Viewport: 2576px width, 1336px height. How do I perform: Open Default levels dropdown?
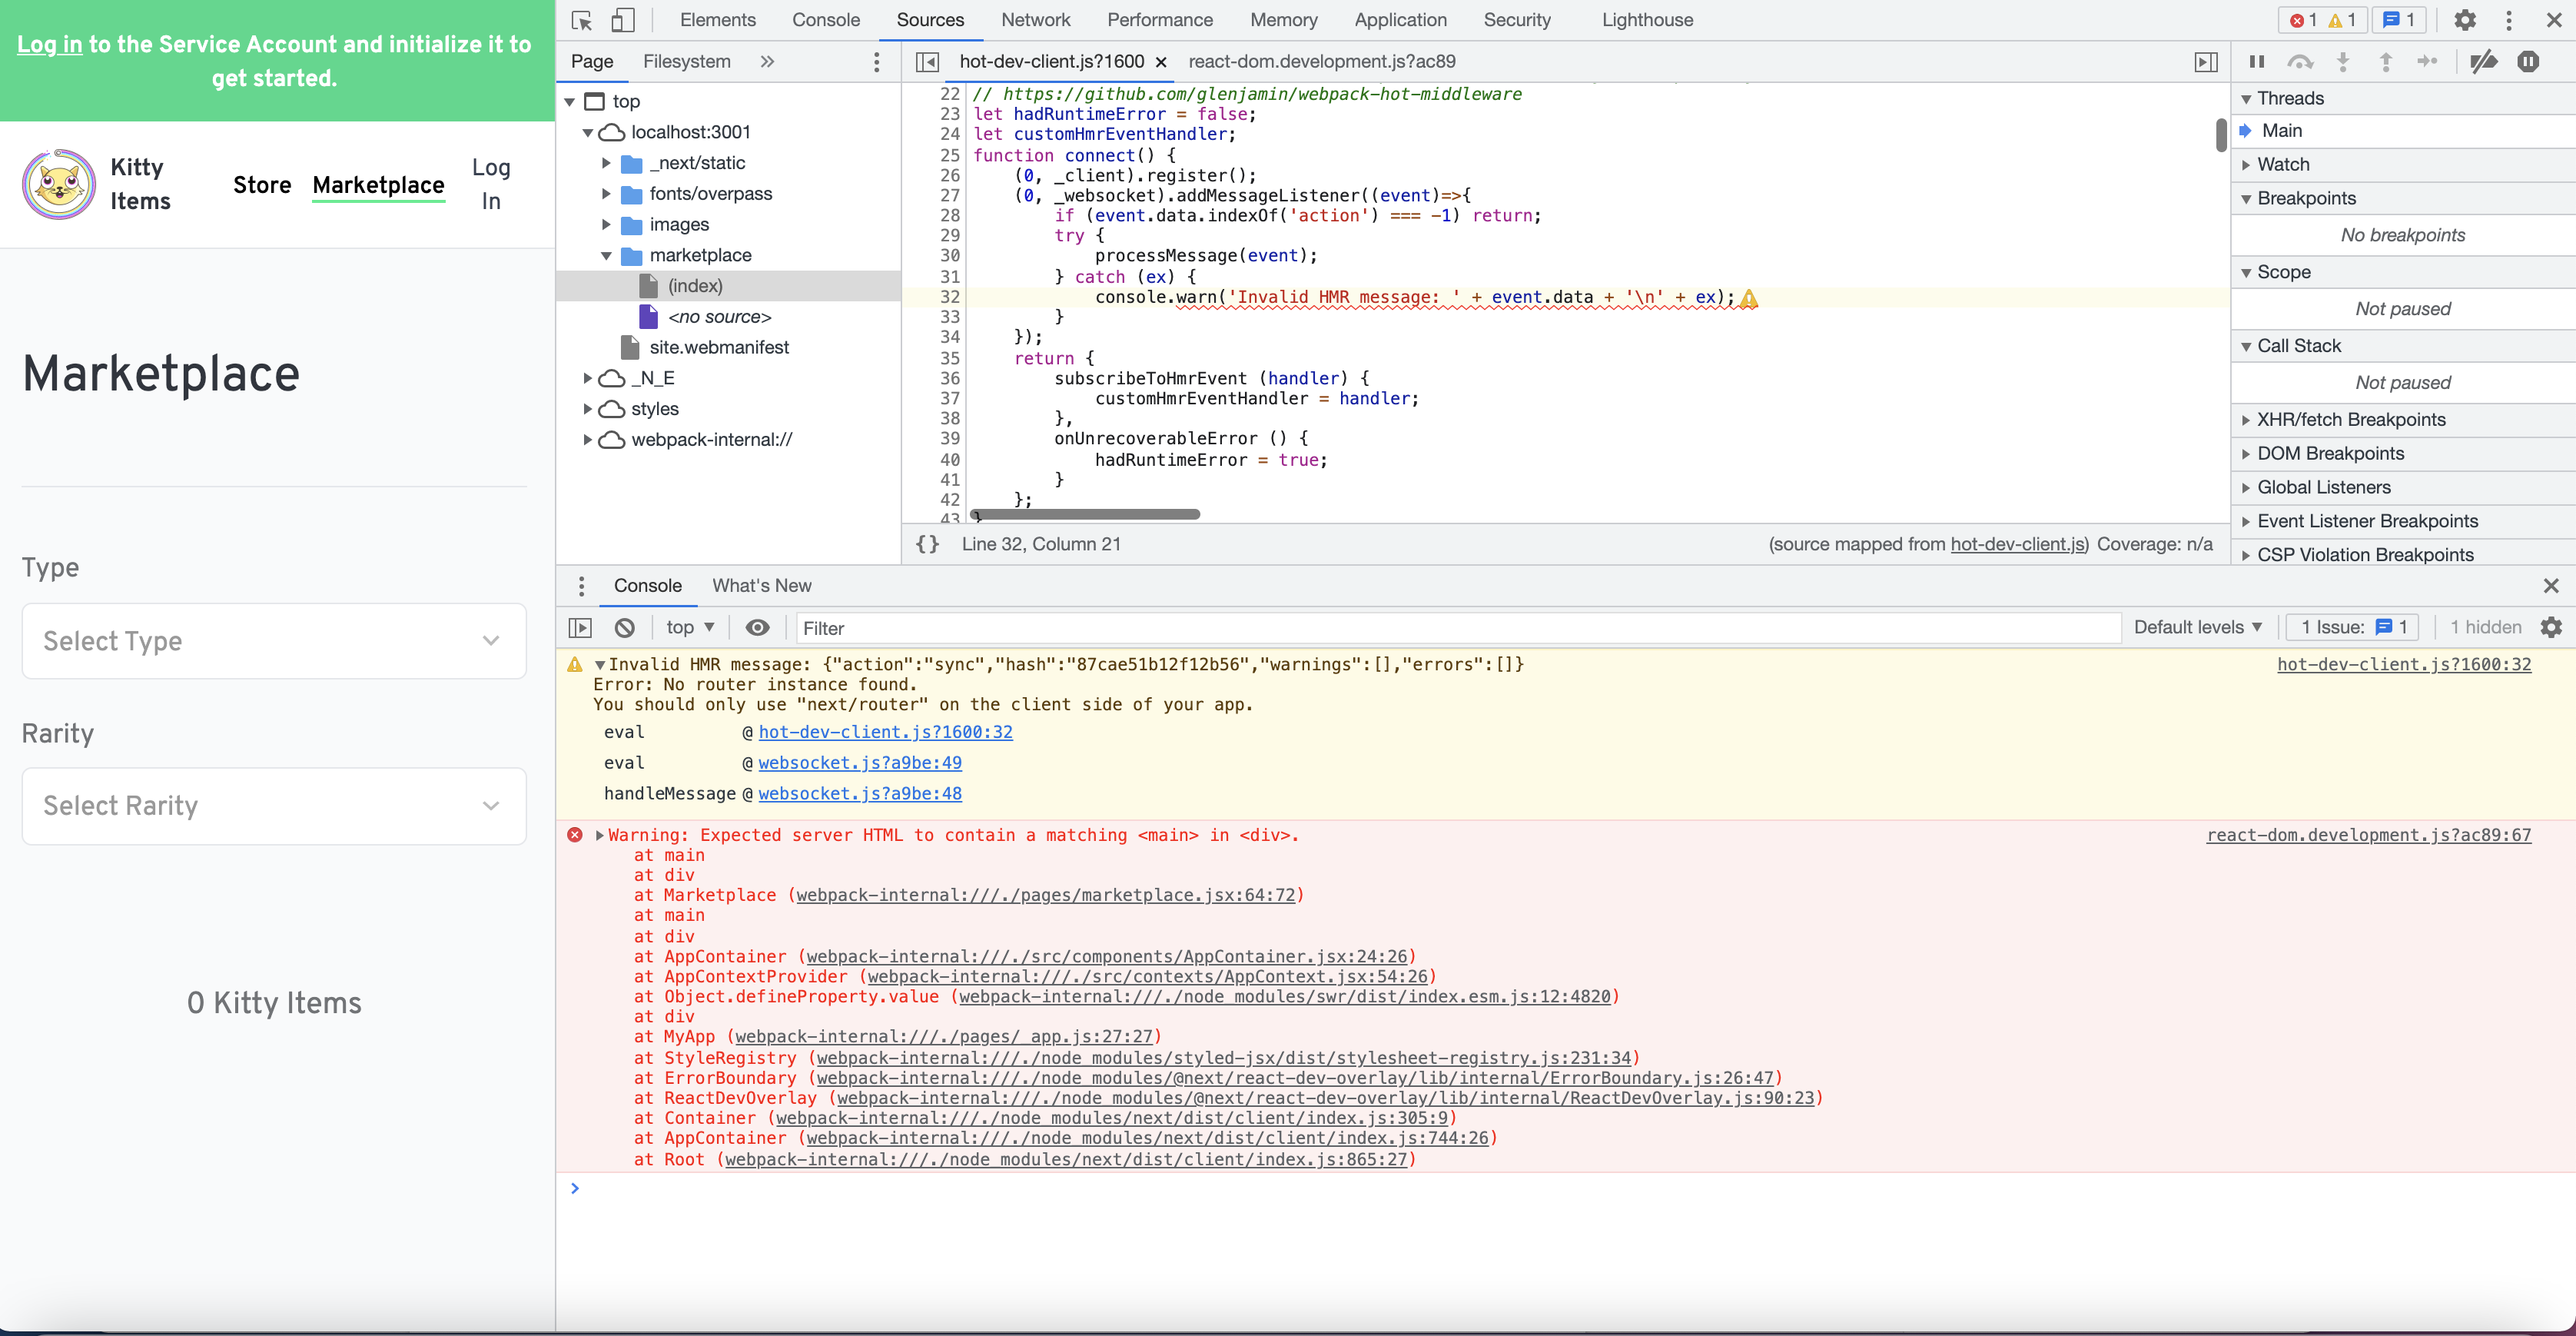2197,627
